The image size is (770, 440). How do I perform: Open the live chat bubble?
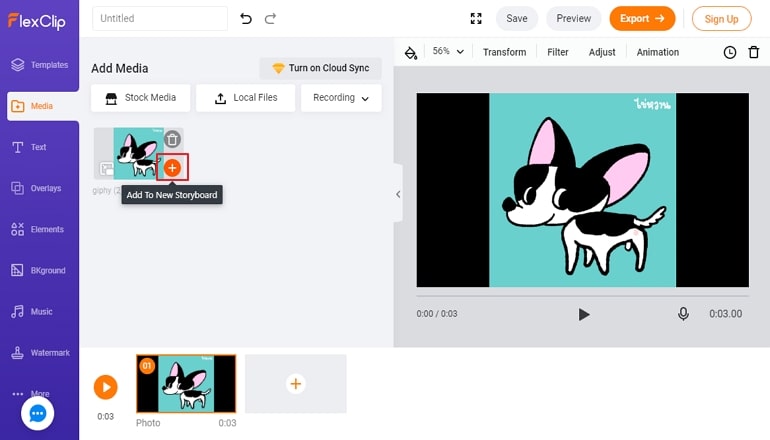tap(37, 413)
